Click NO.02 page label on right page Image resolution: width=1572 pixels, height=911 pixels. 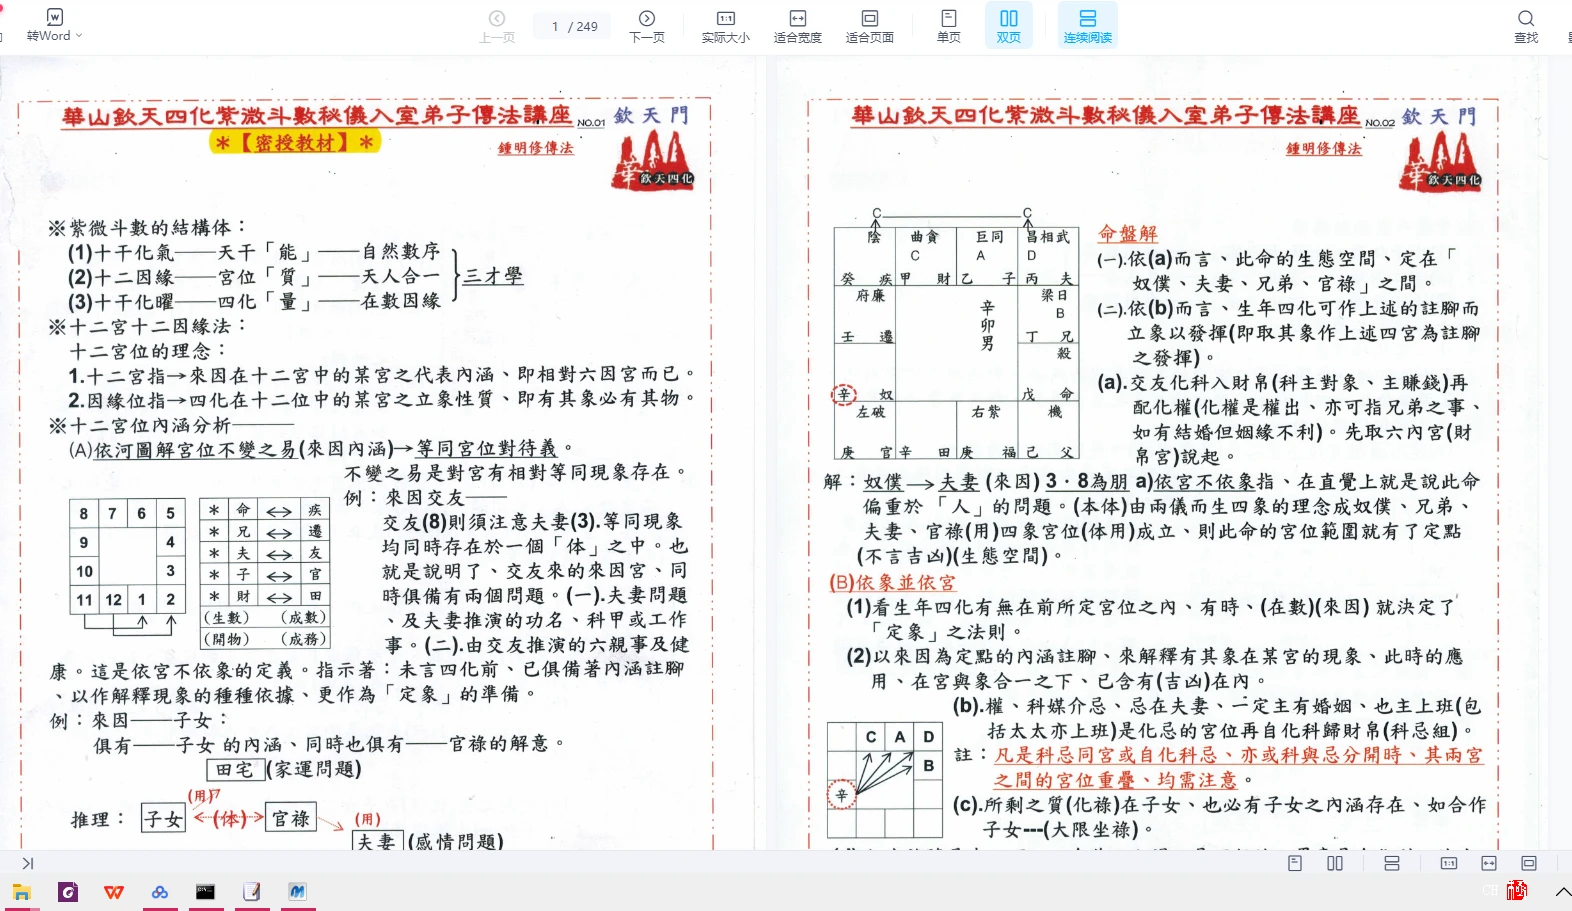1380,123
